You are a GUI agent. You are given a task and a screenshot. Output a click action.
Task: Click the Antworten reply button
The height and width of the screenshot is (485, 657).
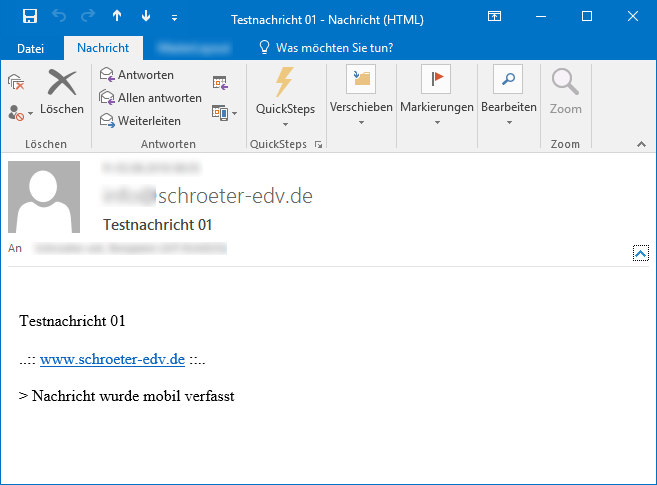pyautogui.click(x=136, y=75)
